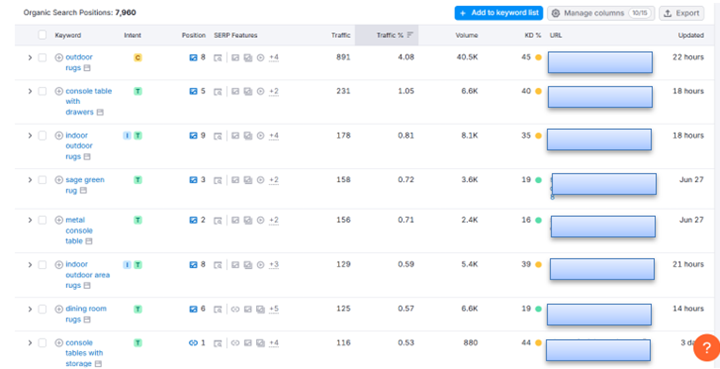Image resolution: width=720 pixels, height=369 pixels.
Task: Open the outdoor rugs keyword link
Action: point(79,62)
